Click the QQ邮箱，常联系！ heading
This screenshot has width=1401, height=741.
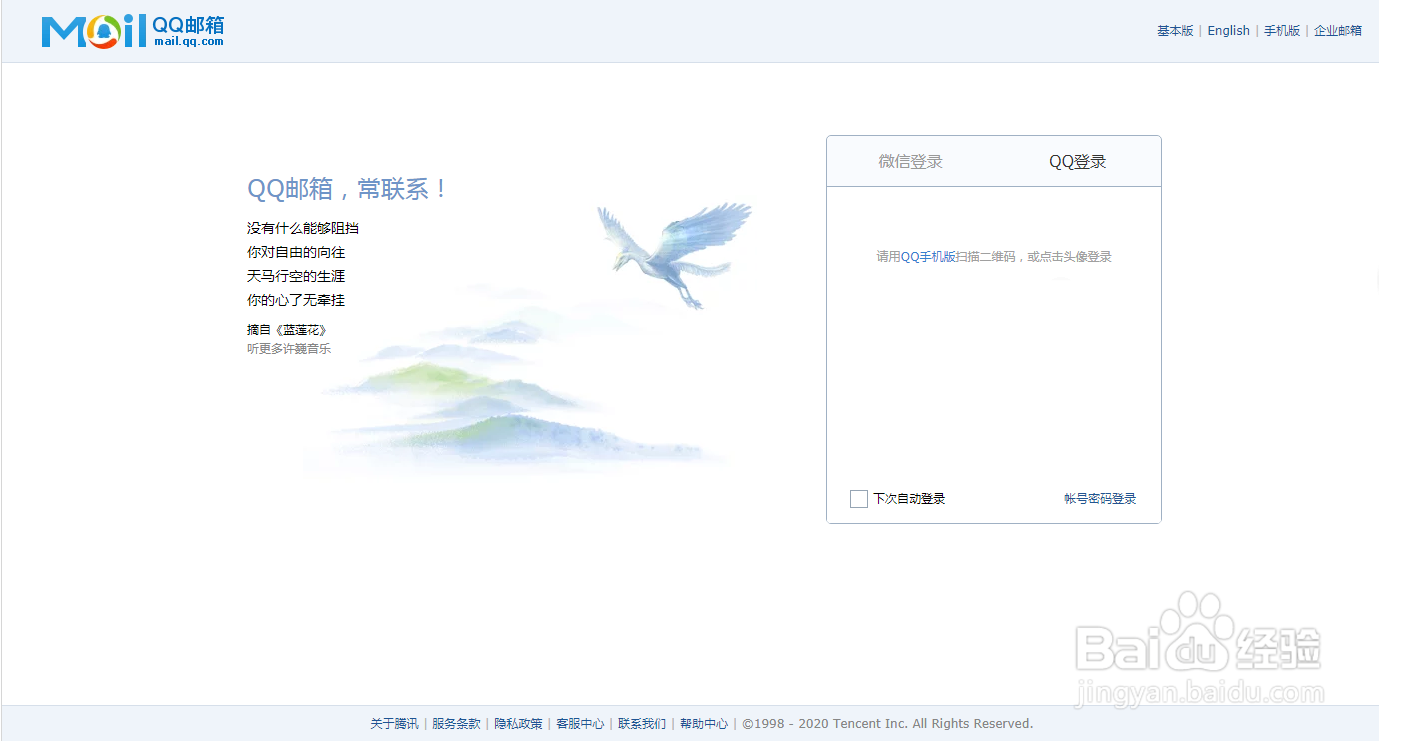click(348, 189)
